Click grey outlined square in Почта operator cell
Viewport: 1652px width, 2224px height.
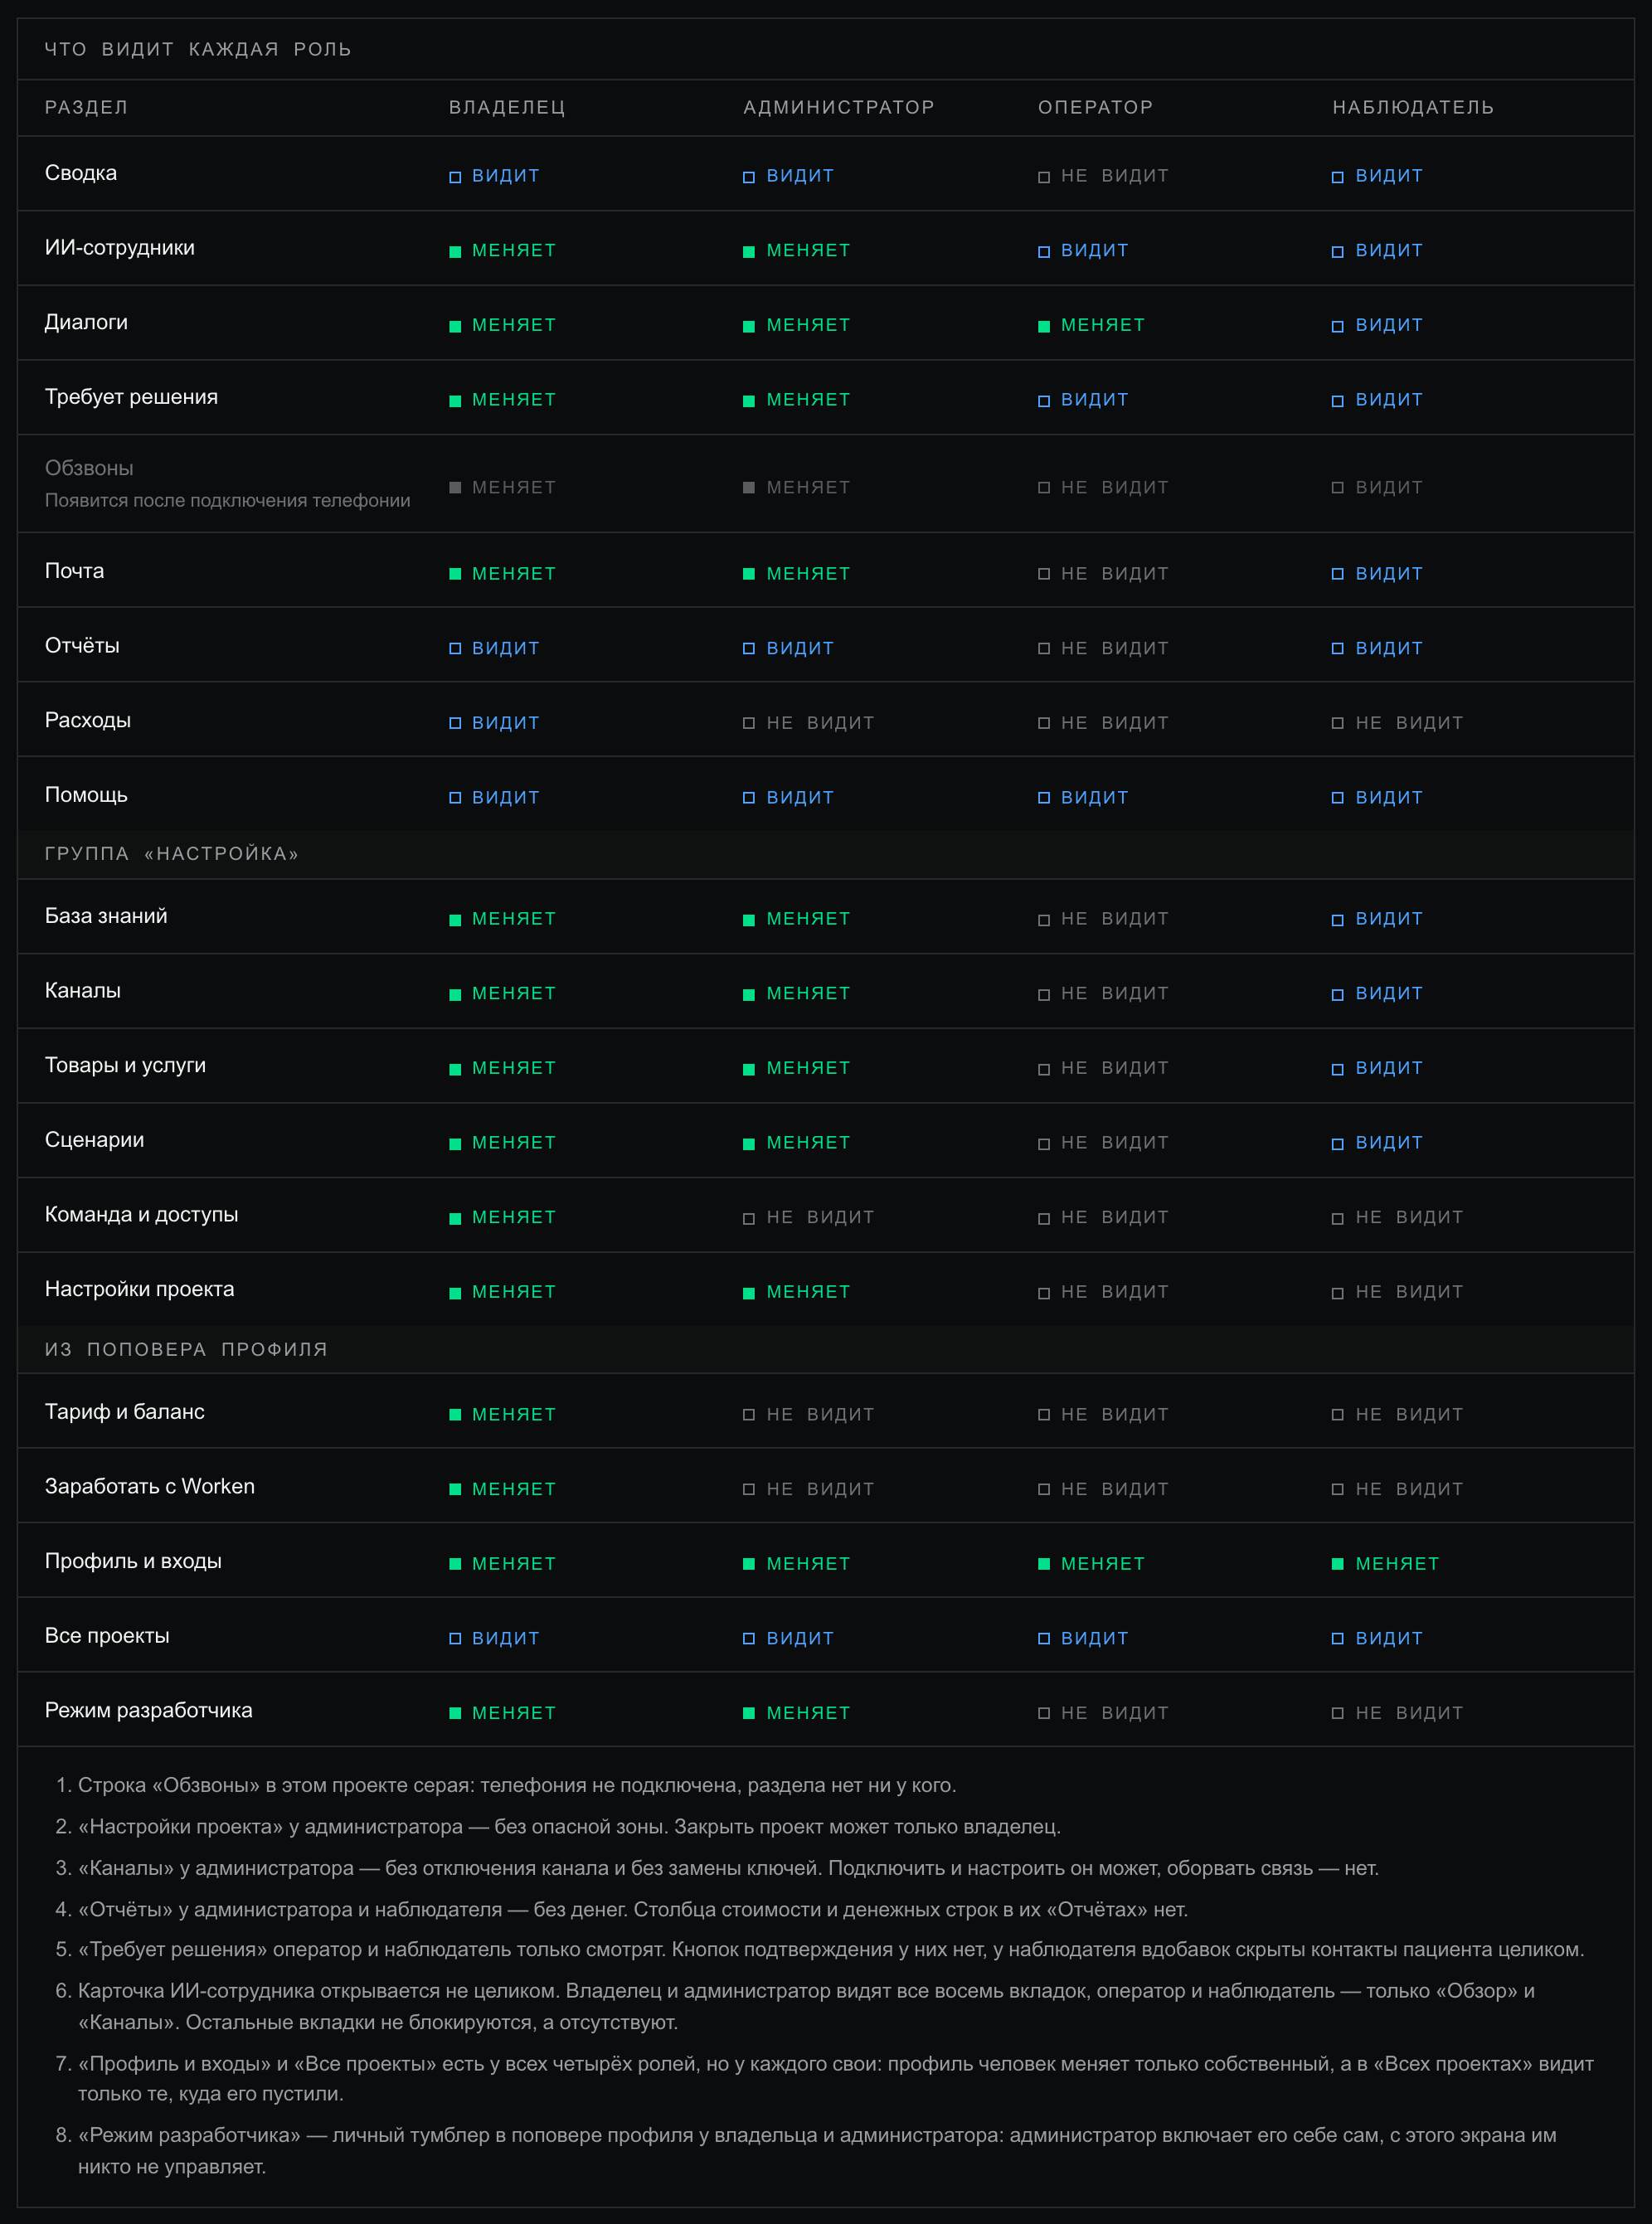(1044, 575)
